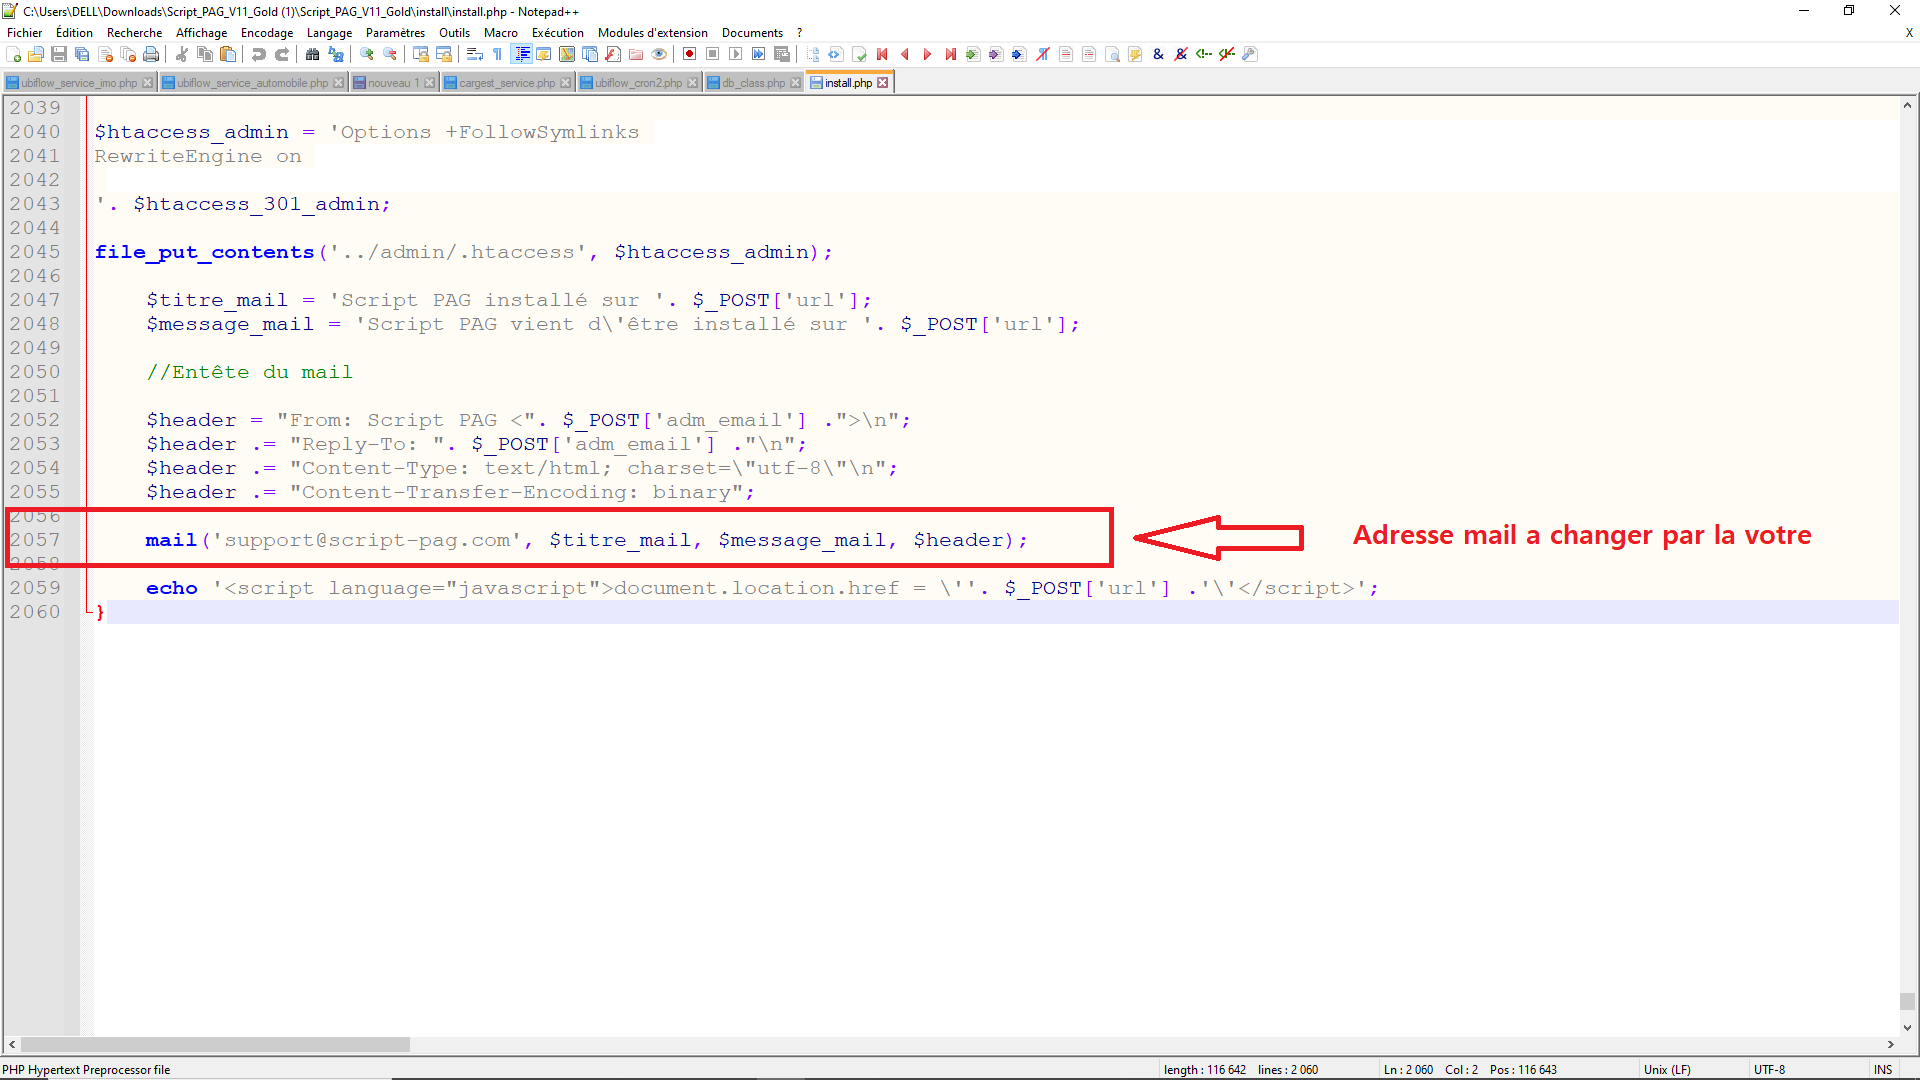The height and width of the screenshot is (1080, 1920).
Task: Click the Paste clipboard icon
Action: [x=228, y=54]
